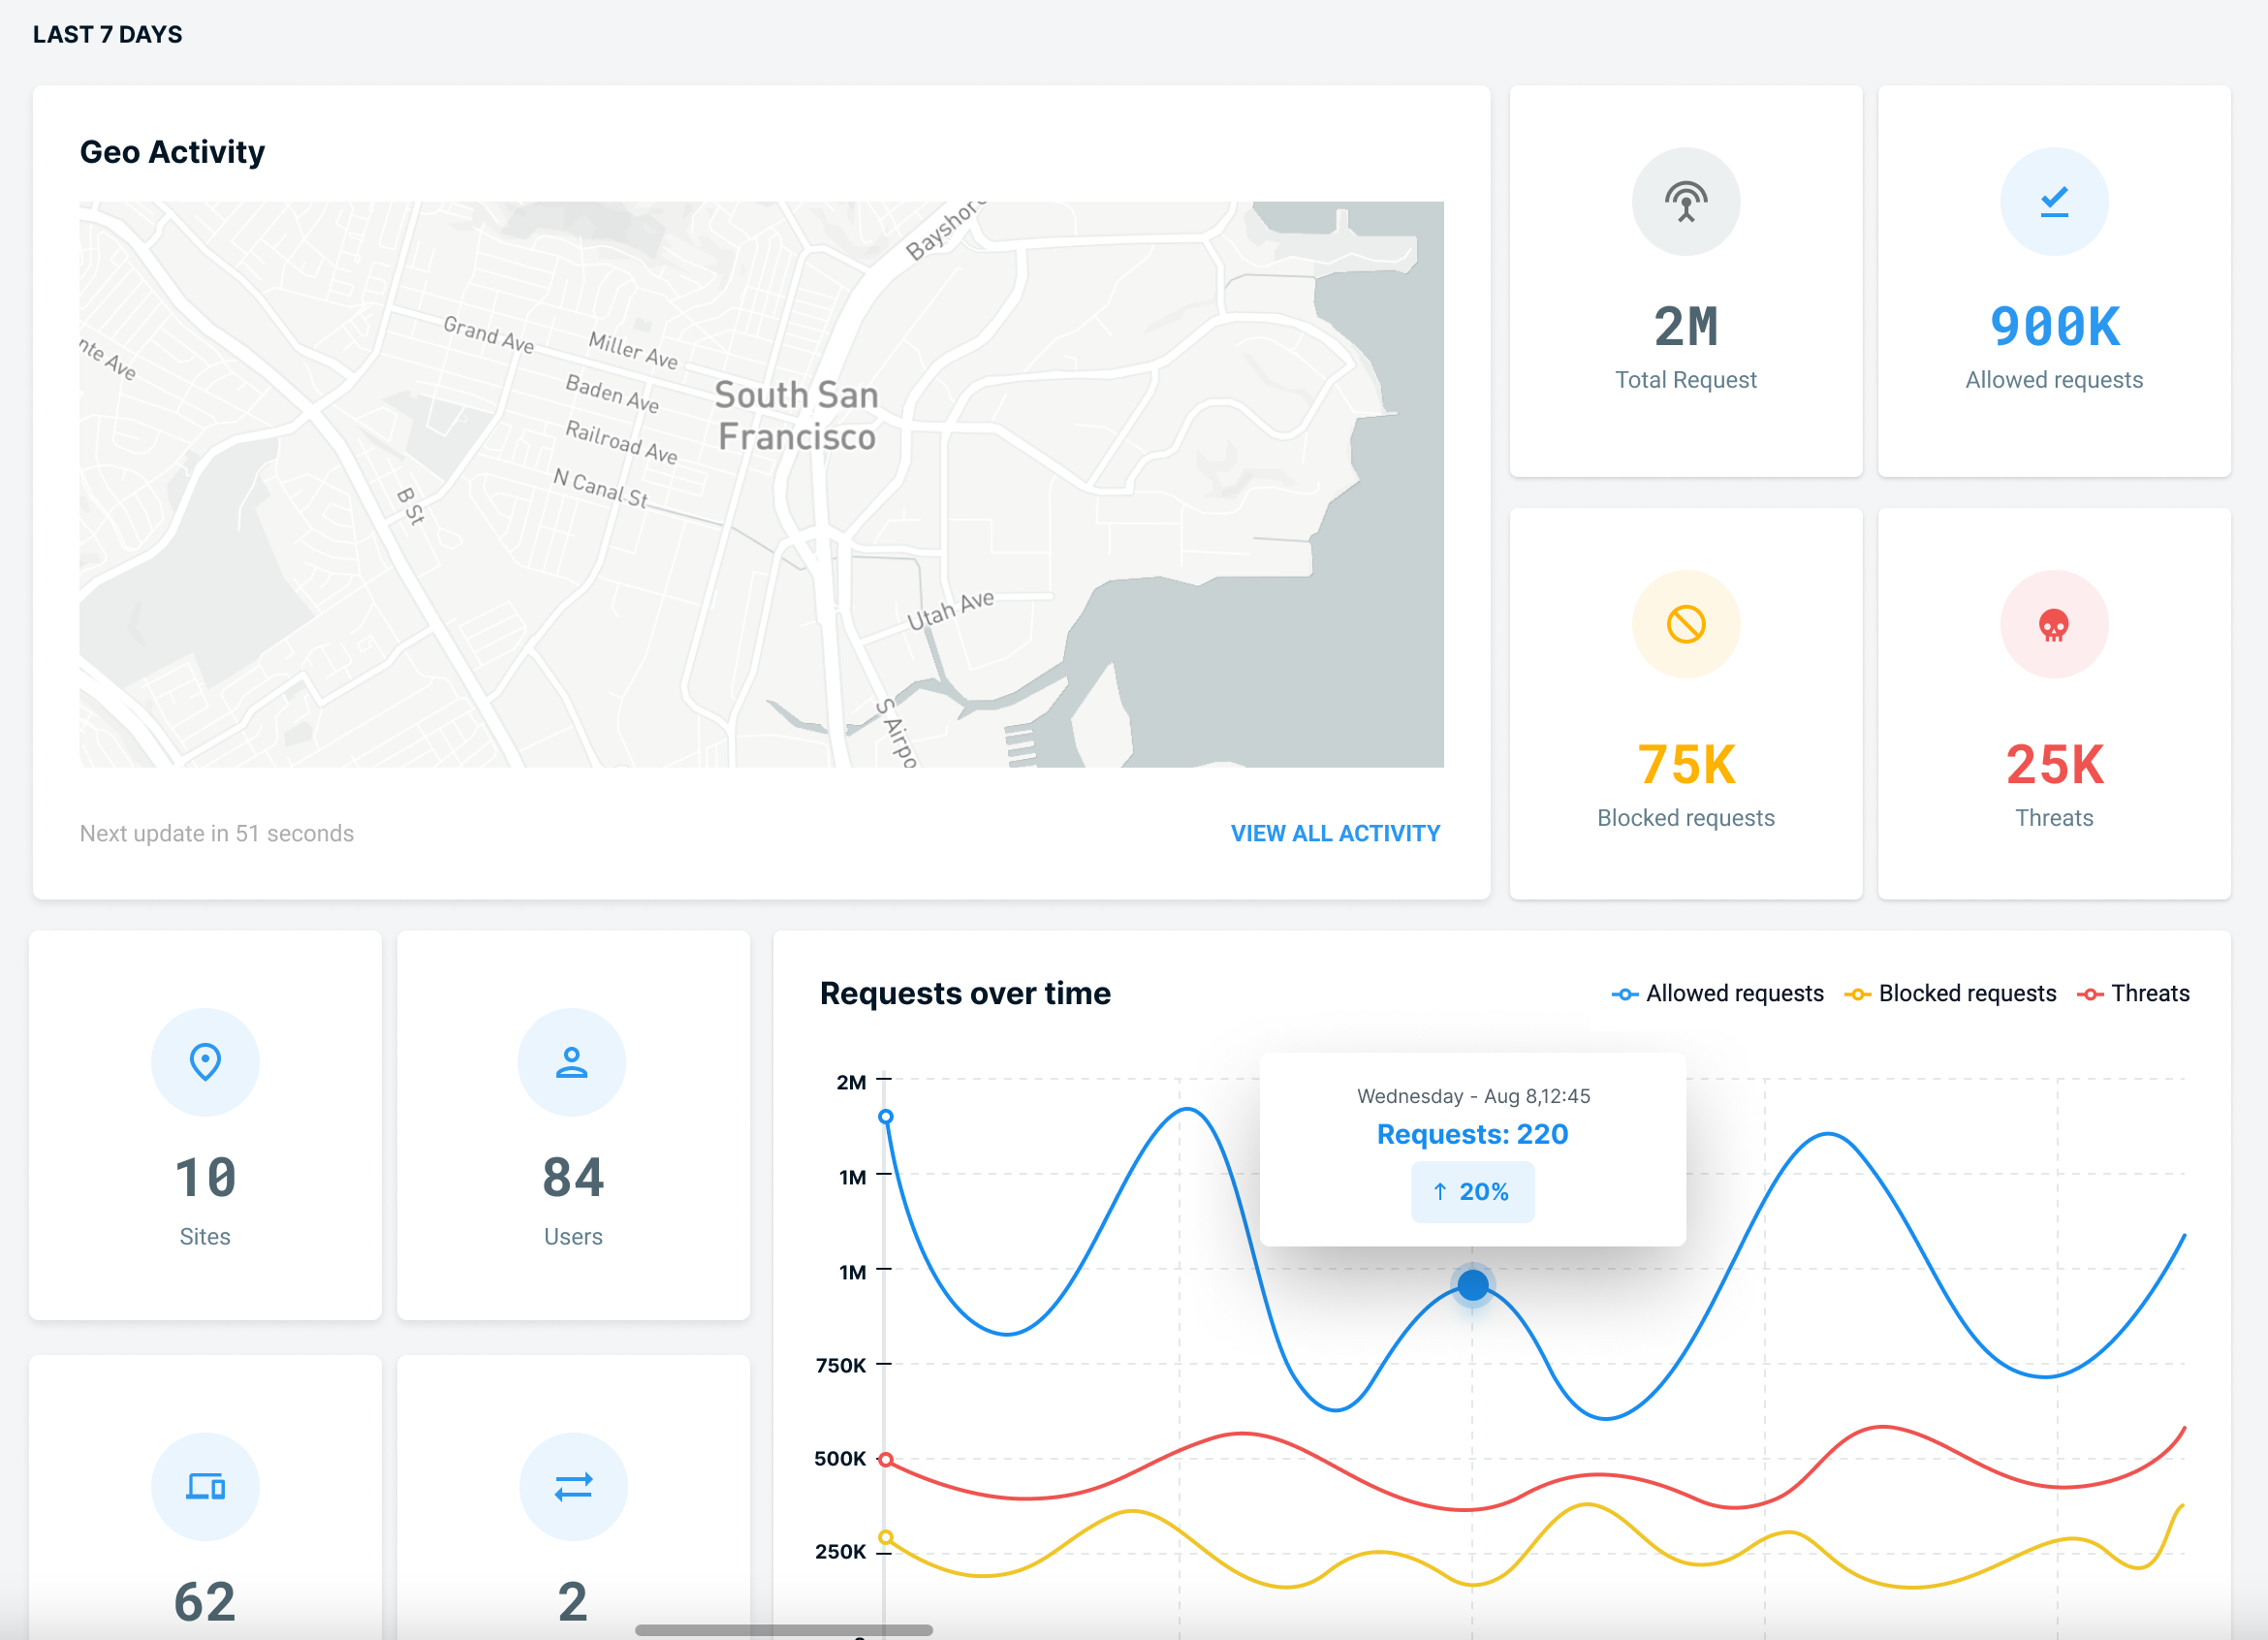The width and height of the screenshot is (2268, 1640).
Task: Click the Blocked requests prohibited icon
Action: [1686, 624]
